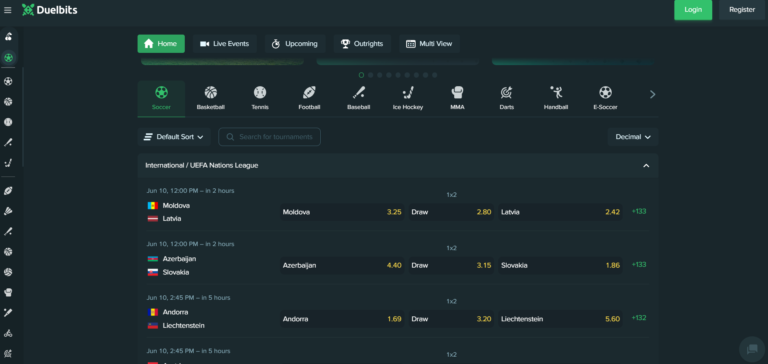Open the live chat bubble

(x=752, y=349)
